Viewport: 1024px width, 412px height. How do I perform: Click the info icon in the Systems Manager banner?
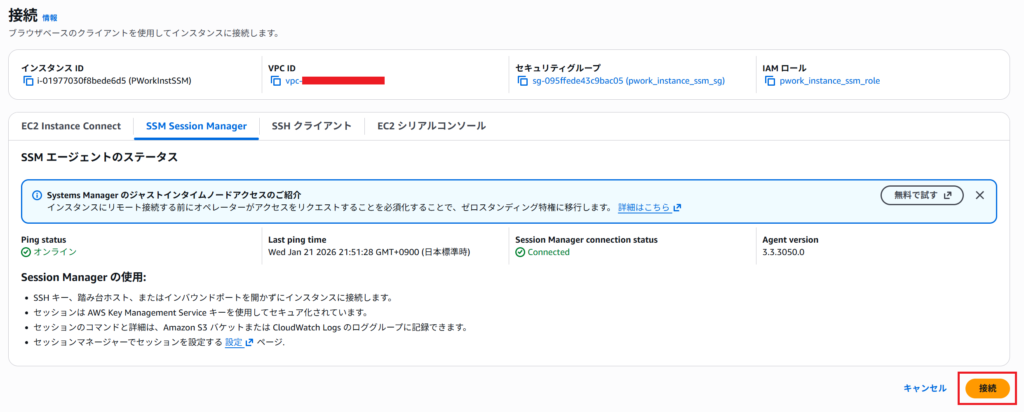click(37, 195)
